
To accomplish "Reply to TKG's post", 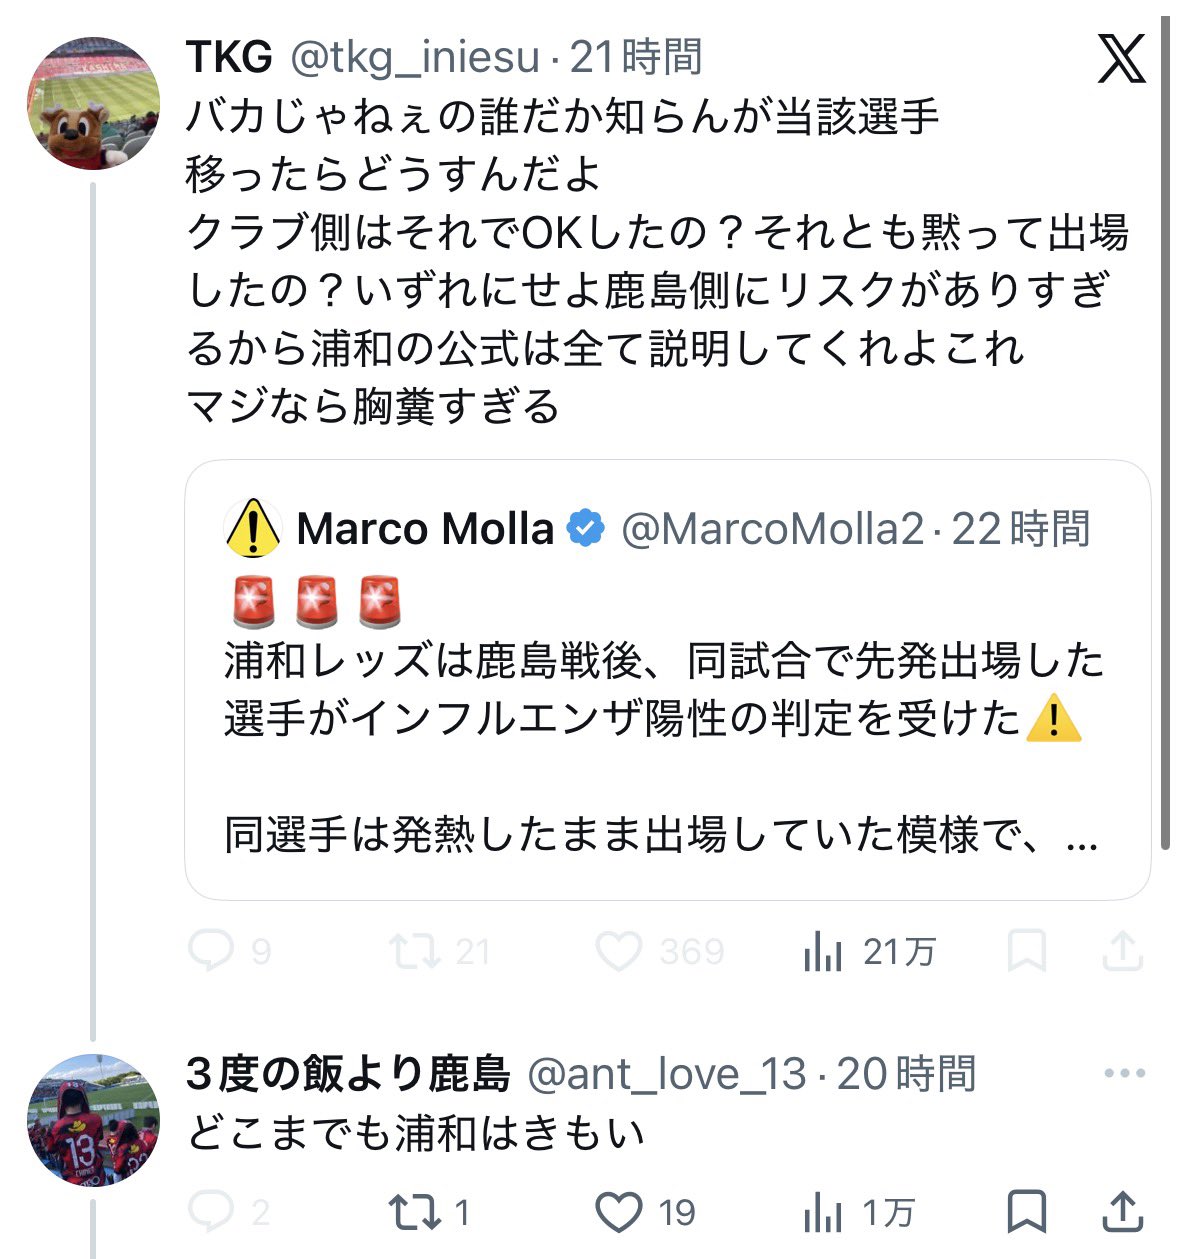I will [211, 951].
